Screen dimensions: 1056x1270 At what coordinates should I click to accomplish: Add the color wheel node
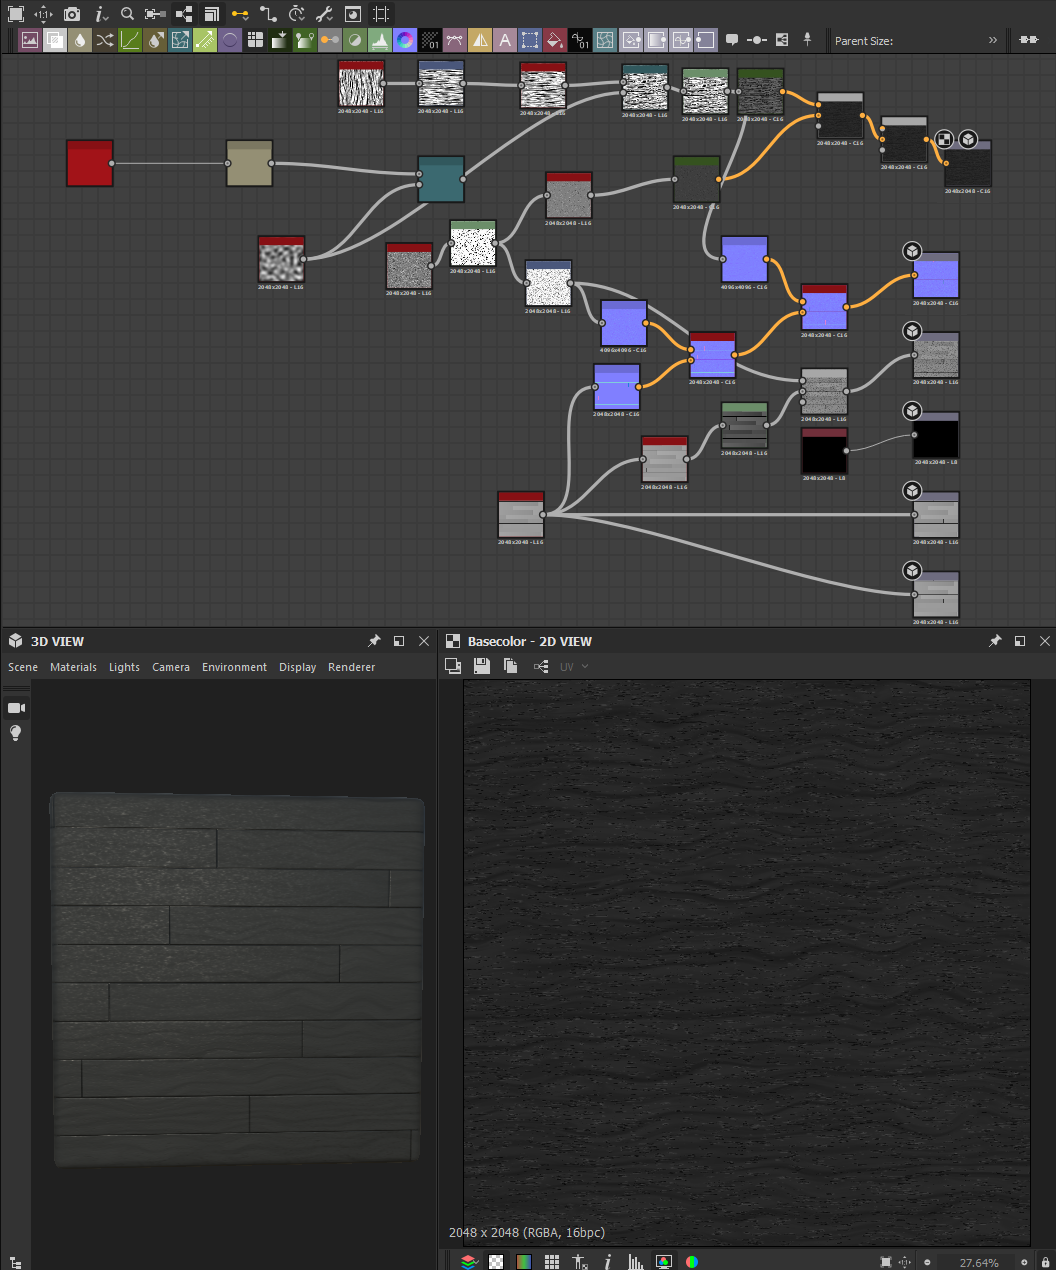click(x=405, y=40)
